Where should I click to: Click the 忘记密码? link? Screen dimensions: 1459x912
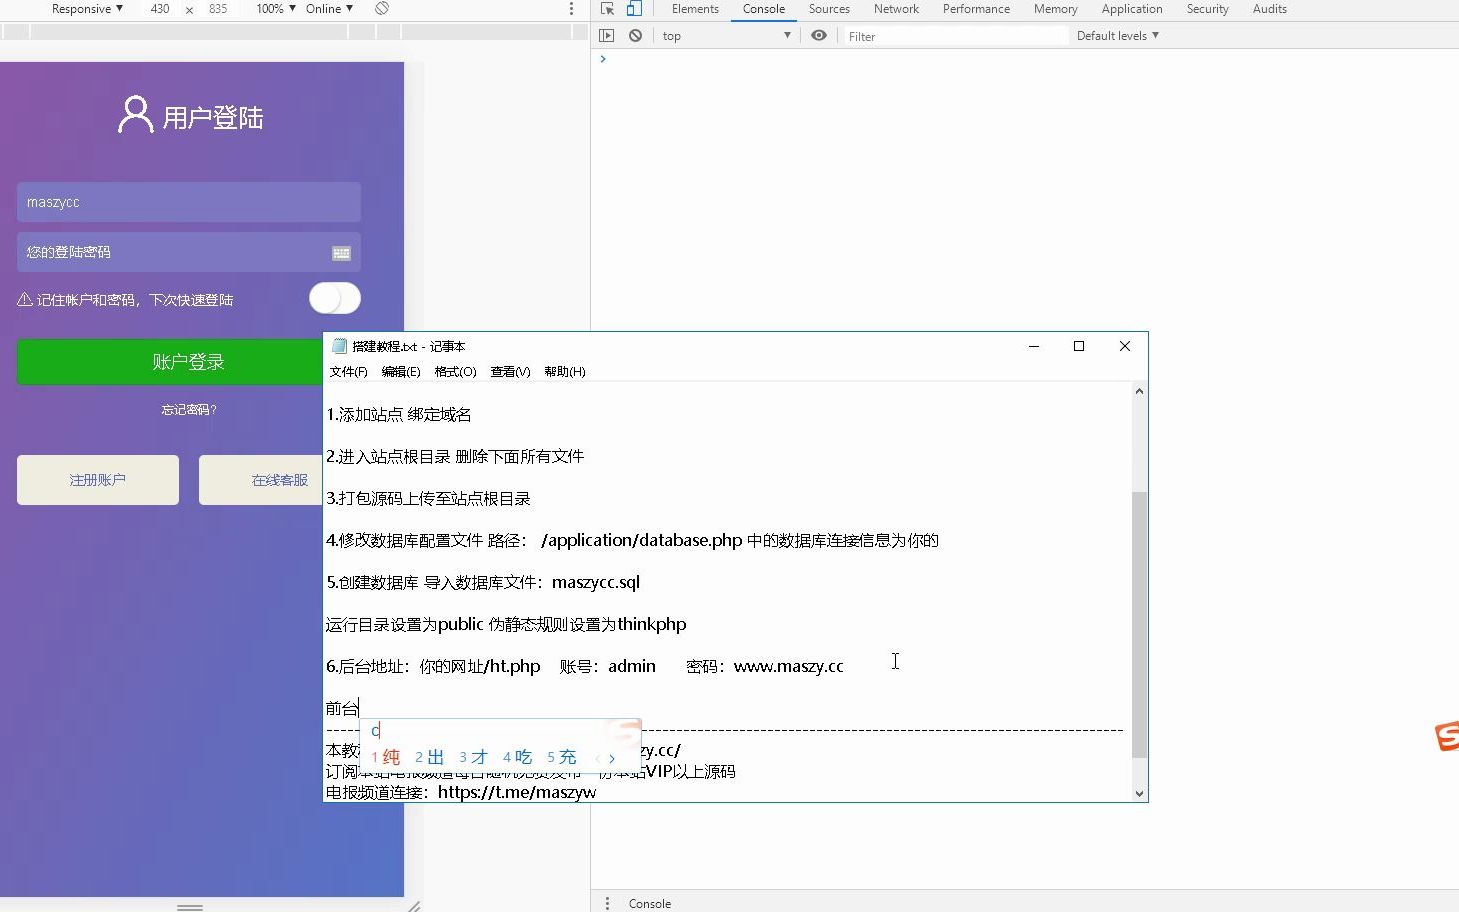coord(189,410)
